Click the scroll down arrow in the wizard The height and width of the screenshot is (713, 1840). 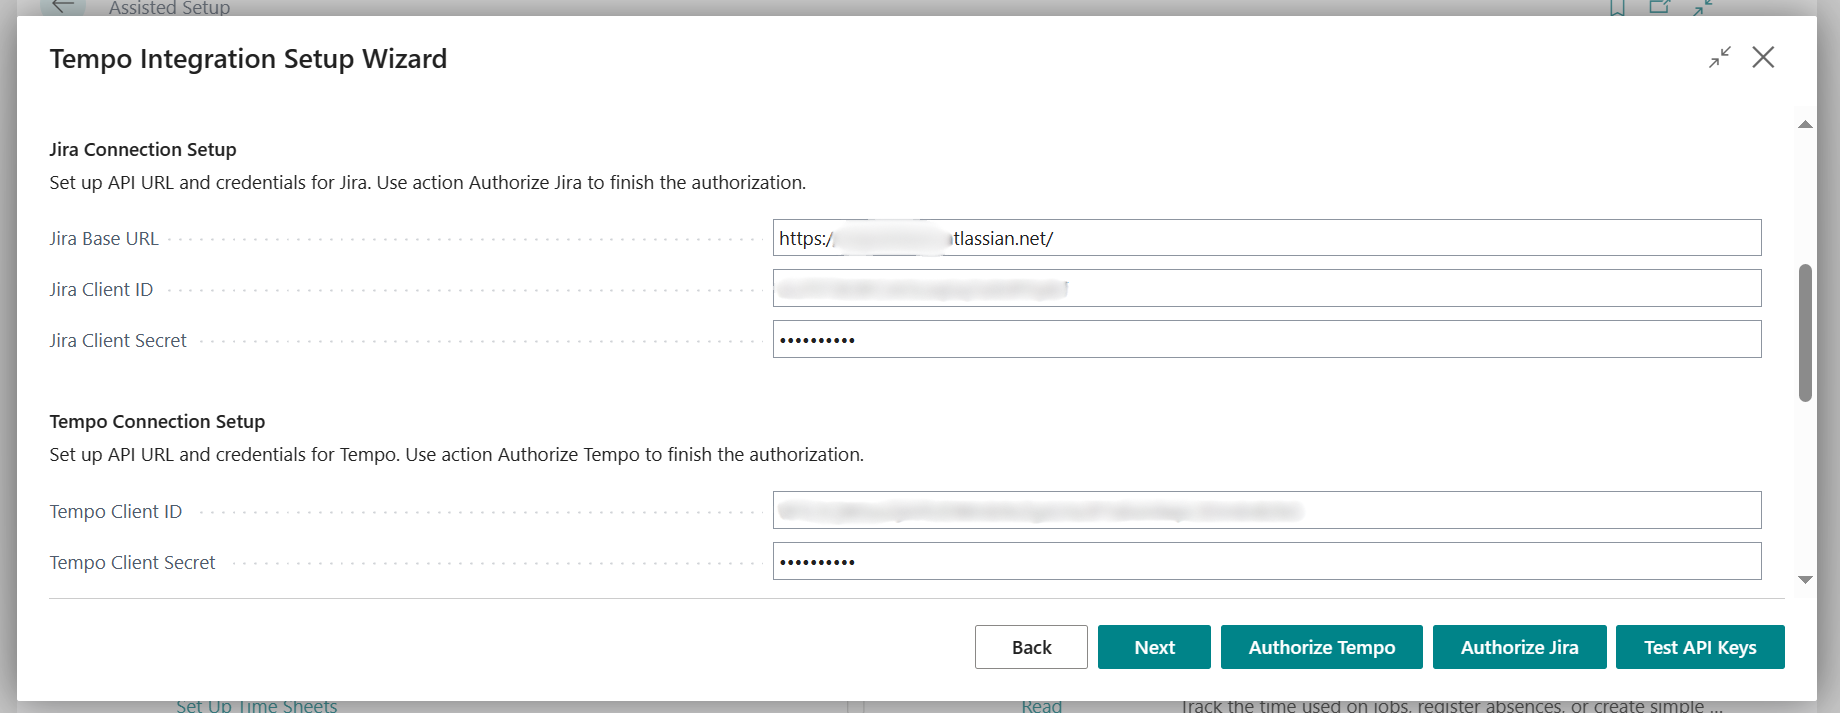[x=1805, y=580]
